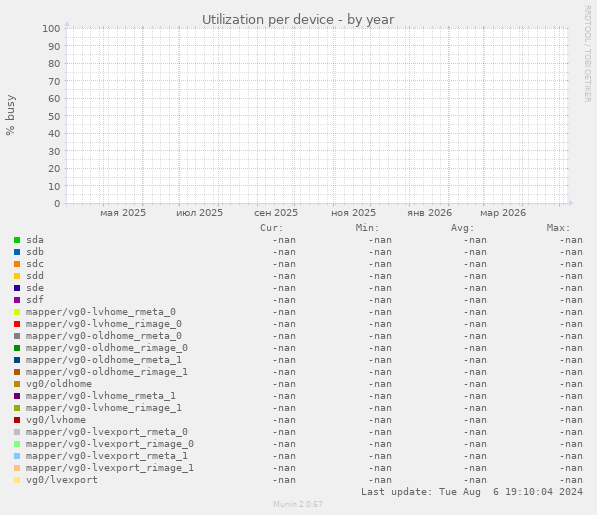Click 'mapper/vg0-lvexport_rimage_0' legend label
Screen dimensions: 597x515
pyautogui.click(x=110, y=444)
